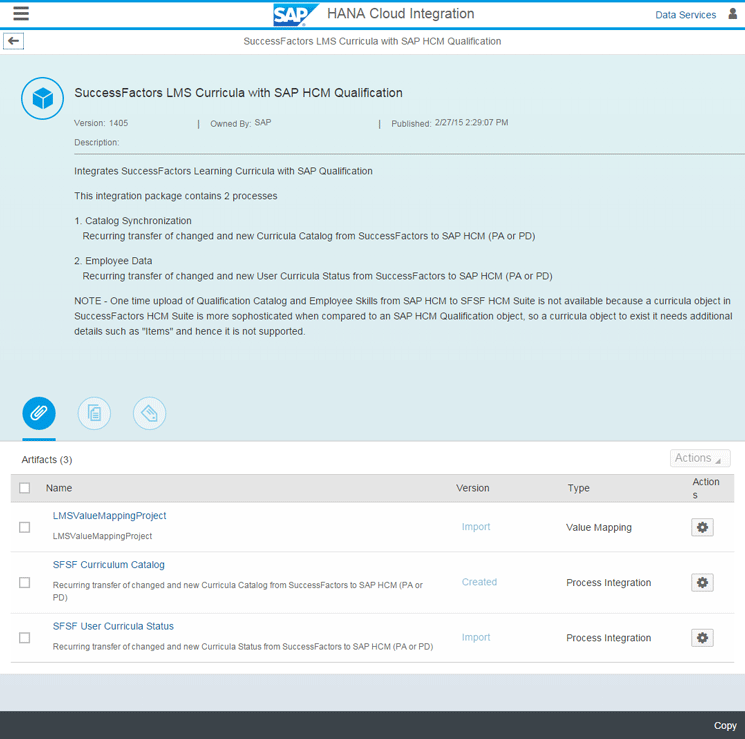The height and width of the screenshot is (739, 745).
Task: Click the back arrow button
Action: tap(14, 41)
